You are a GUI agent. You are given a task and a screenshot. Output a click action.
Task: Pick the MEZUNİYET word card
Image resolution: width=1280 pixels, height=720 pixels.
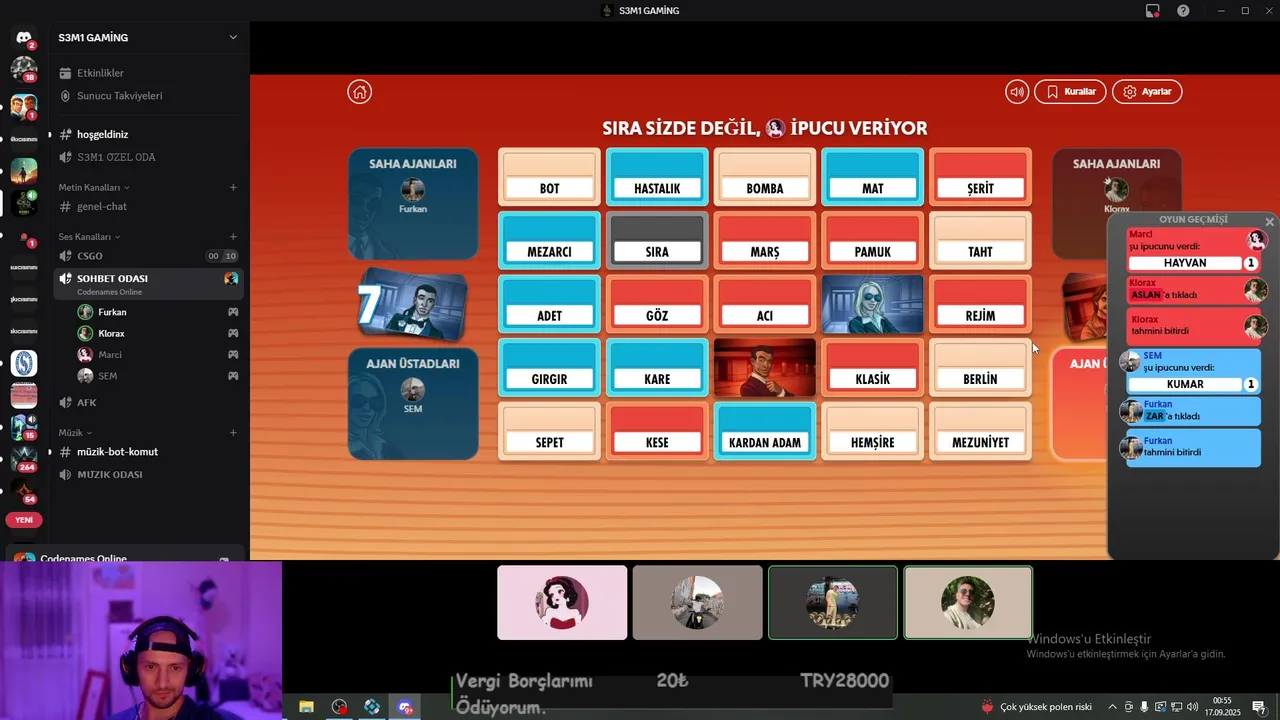980,432
